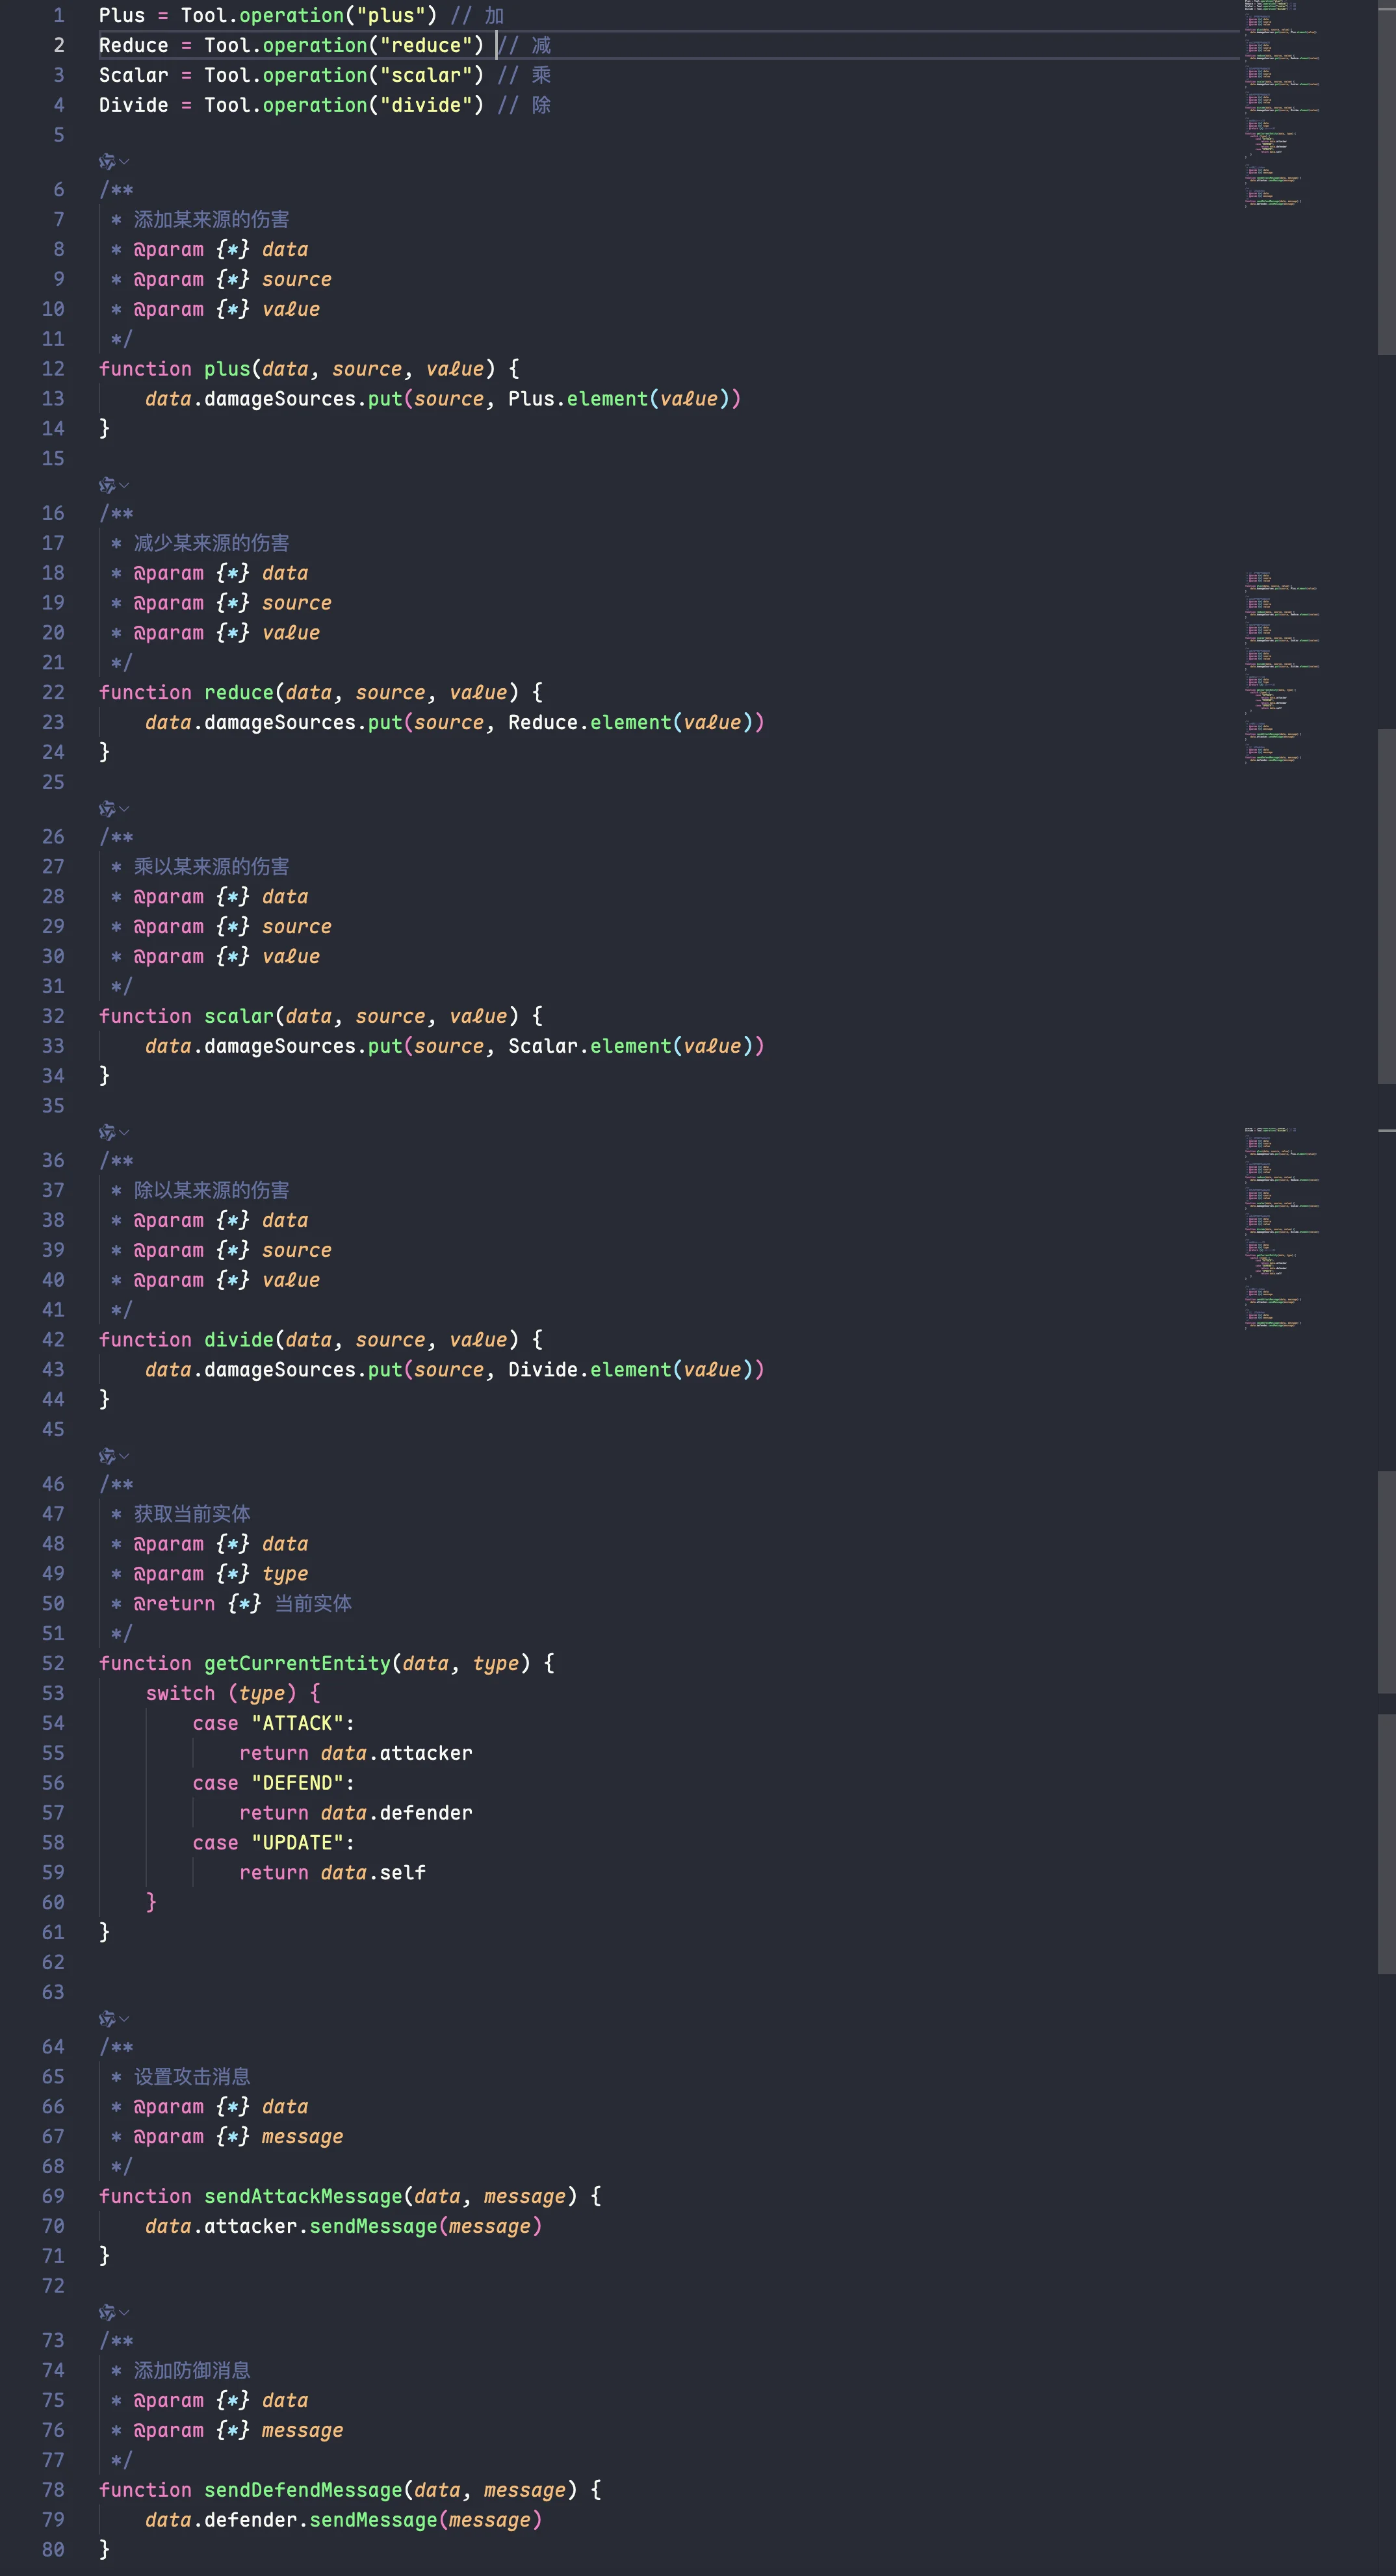
Task: Place the cursor on the "reduce" string, line 2
Action: click(x=426, y=45)
